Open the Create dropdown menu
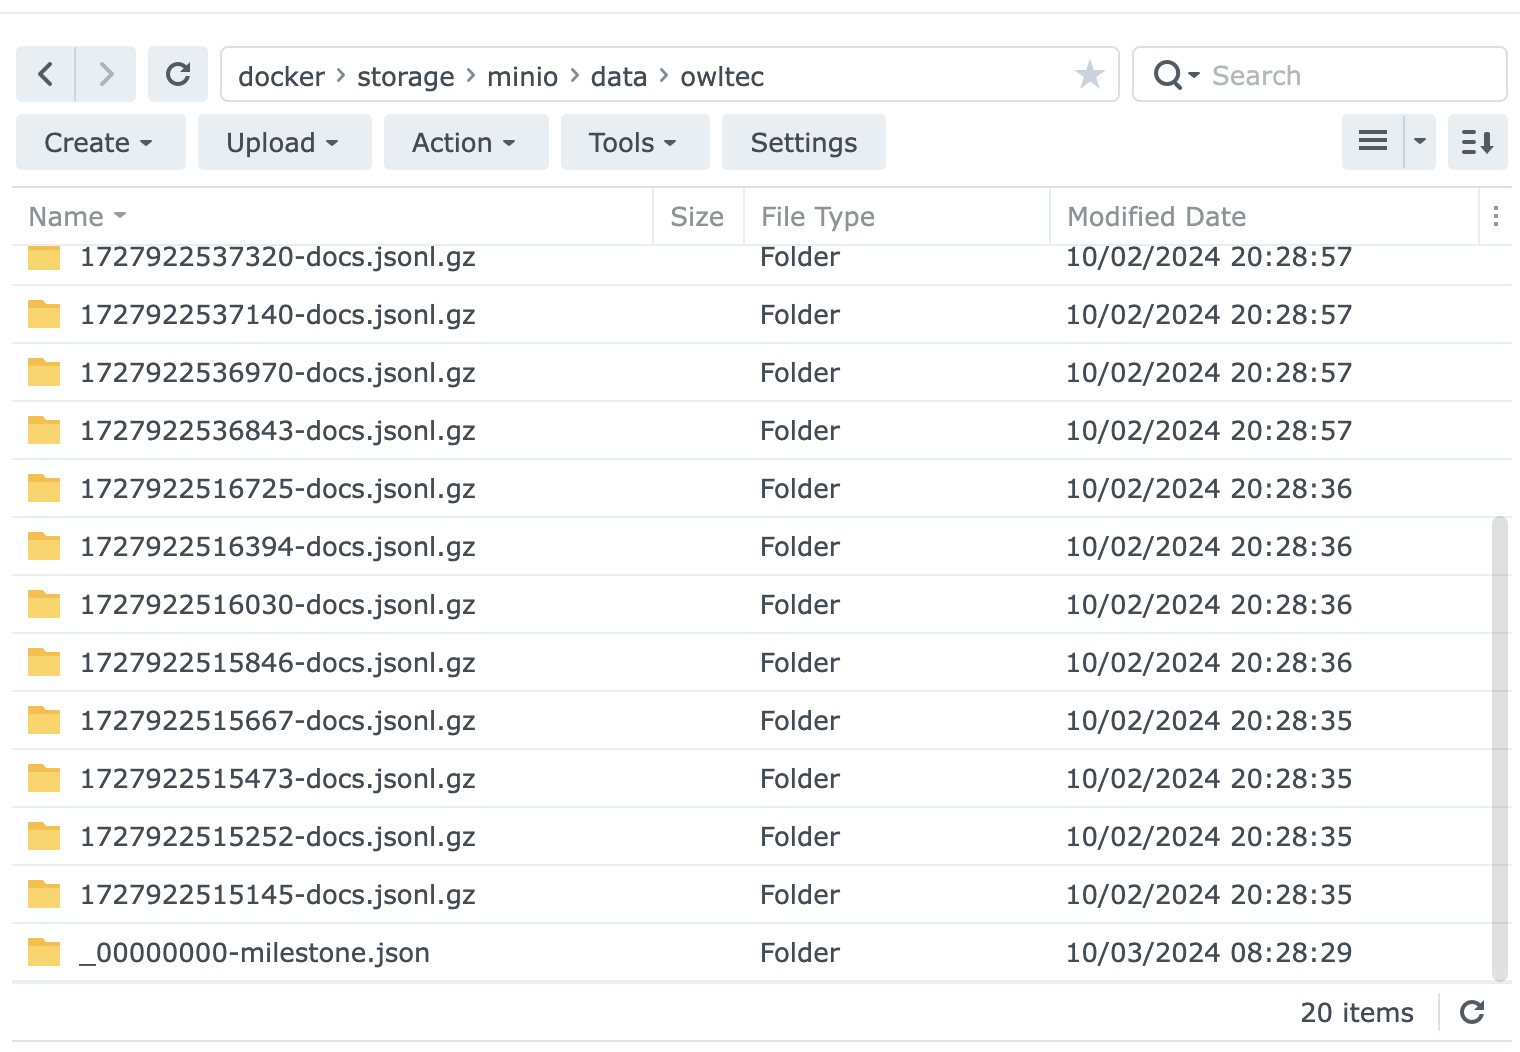The image size is (1520, 1052). coord(100,142)
